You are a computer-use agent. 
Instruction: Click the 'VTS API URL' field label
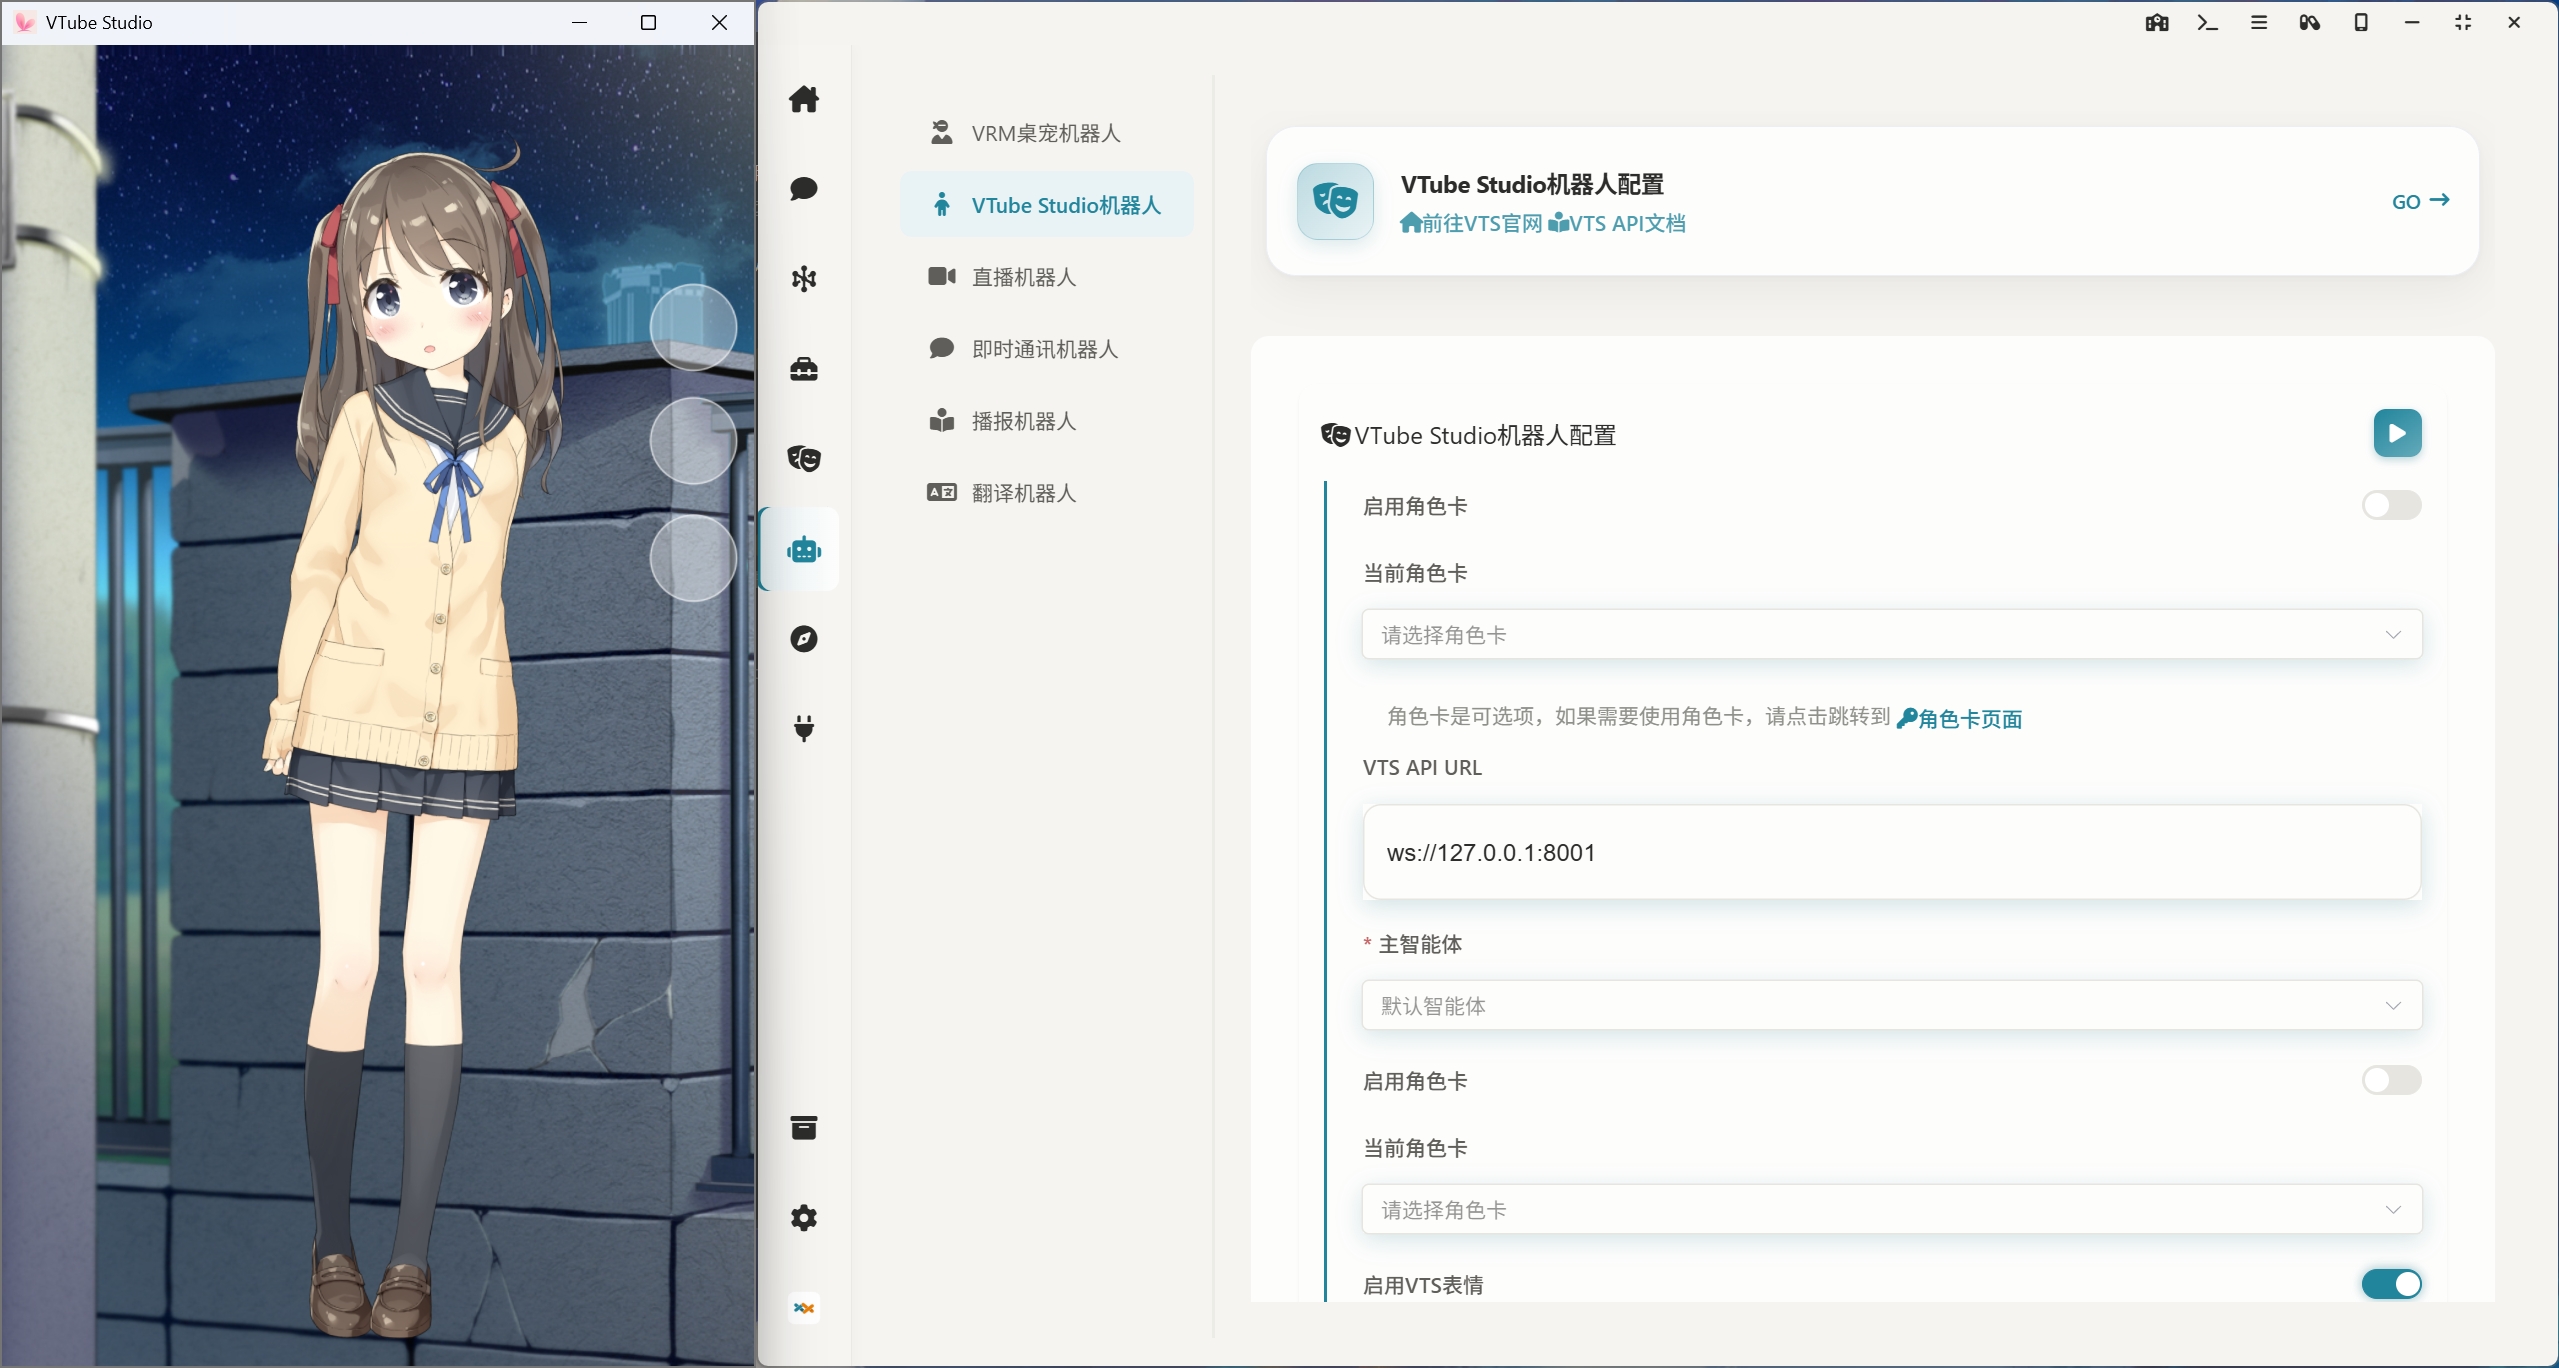click(x=1422, y=767)
